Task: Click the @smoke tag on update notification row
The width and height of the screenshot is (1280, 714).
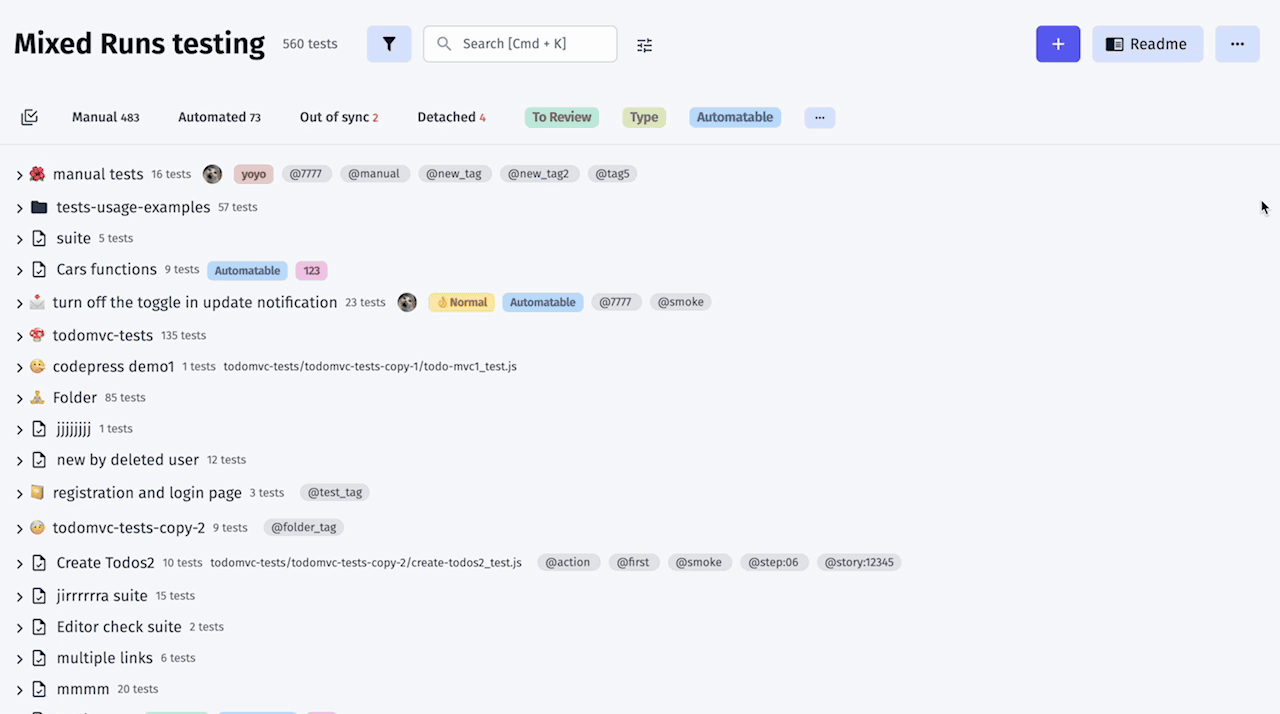Action: [680, 302]
